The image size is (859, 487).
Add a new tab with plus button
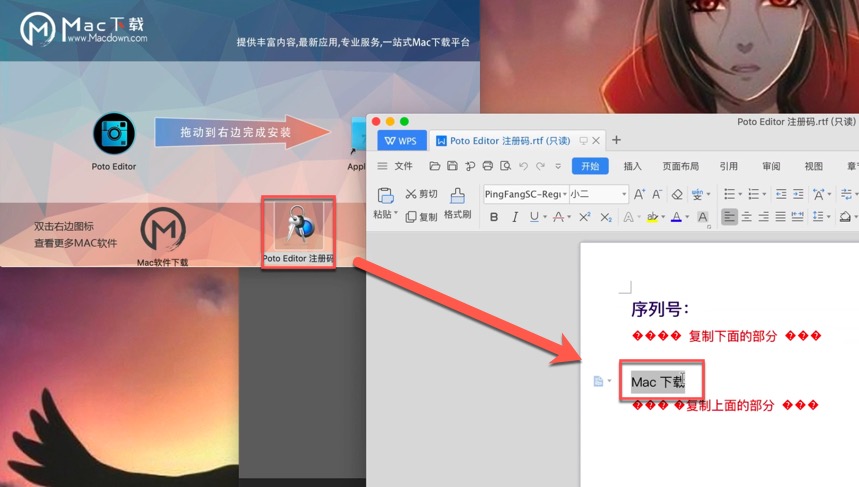[x=616, y=140]
